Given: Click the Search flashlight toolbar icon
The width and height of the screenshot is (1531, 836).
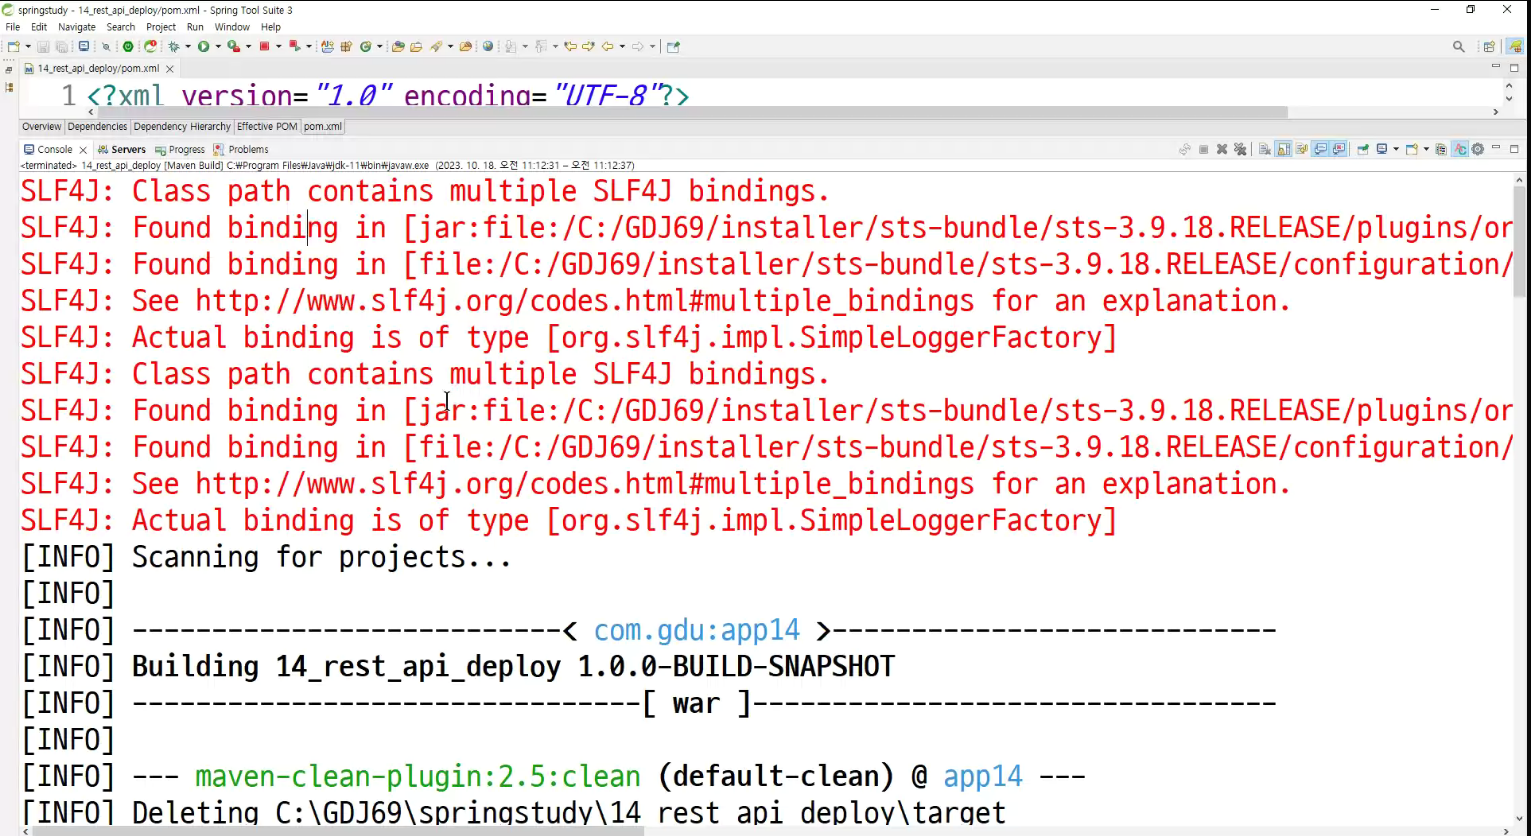Looking at the screenshot, I should click(434, 46).
